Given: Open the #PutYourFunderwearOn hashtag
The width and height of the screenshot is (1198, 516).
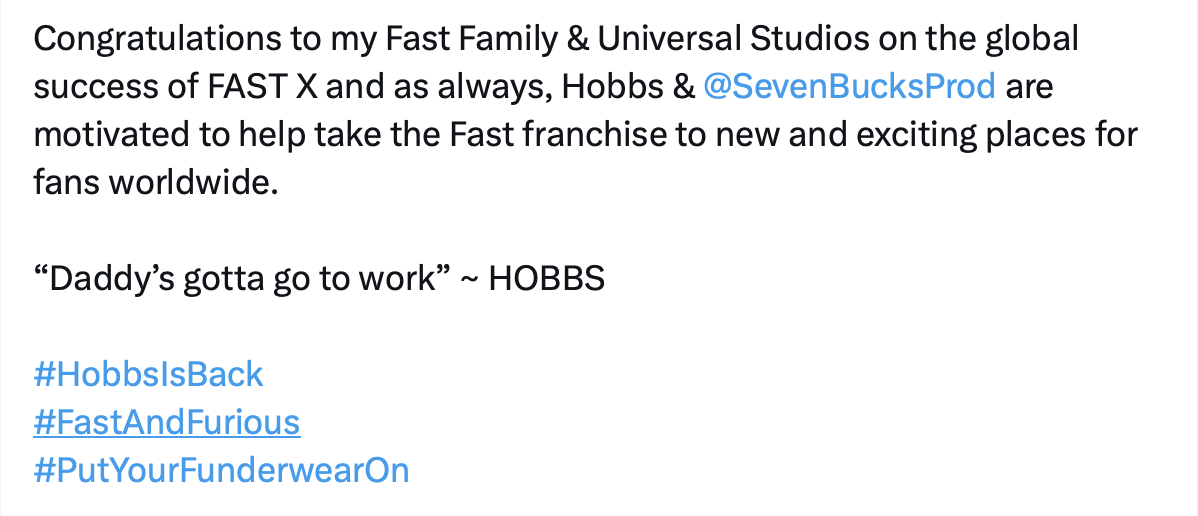Looking at the screenshot, I should point(222,470).
